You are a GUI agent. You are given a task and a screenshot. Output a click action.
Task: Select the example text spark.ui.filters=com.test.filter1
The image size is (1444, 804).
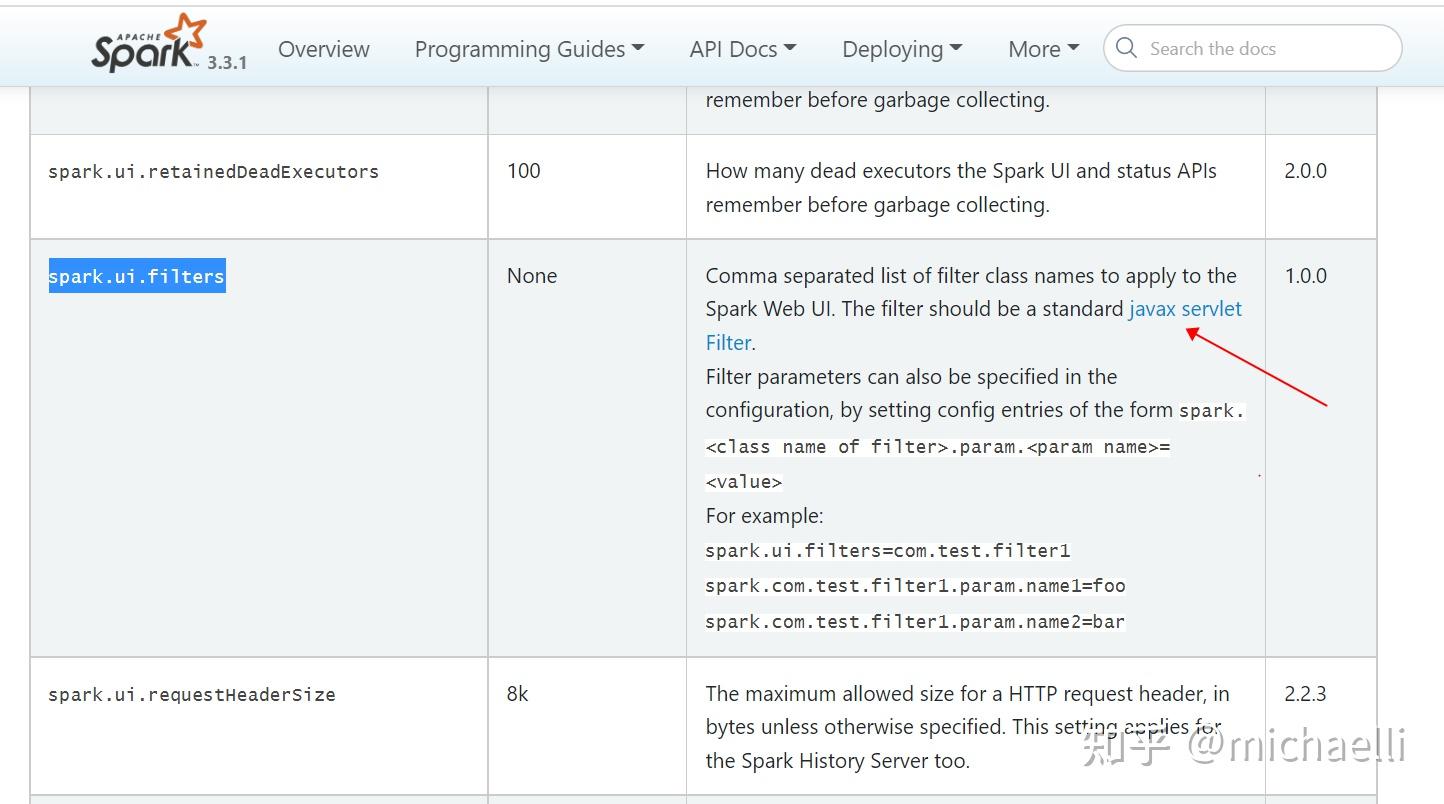[888, 550]
